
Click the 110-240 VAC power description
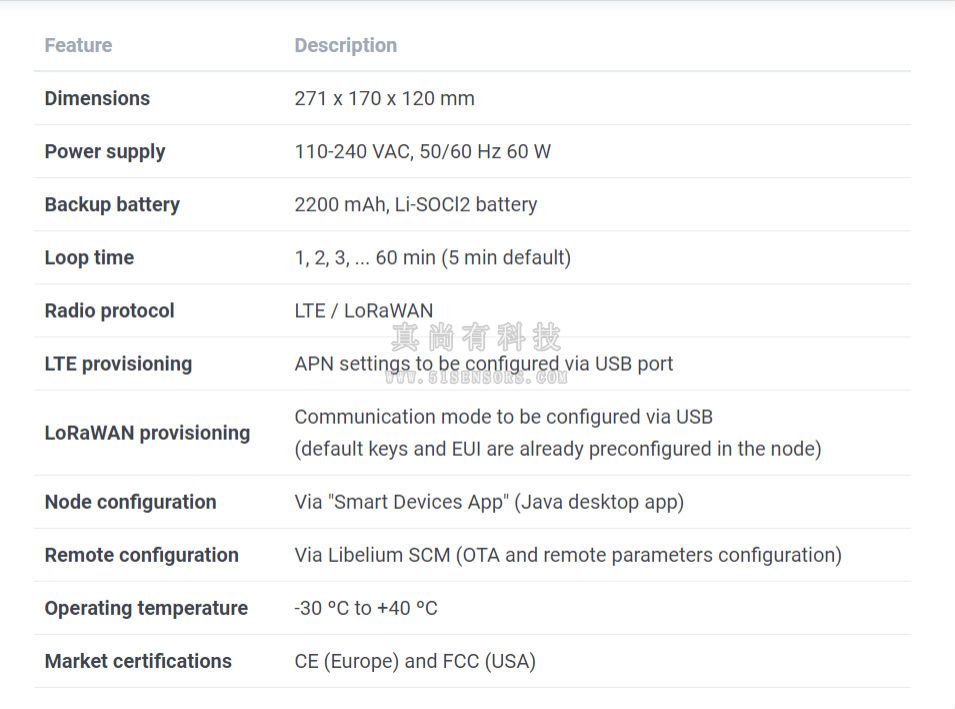422,151
